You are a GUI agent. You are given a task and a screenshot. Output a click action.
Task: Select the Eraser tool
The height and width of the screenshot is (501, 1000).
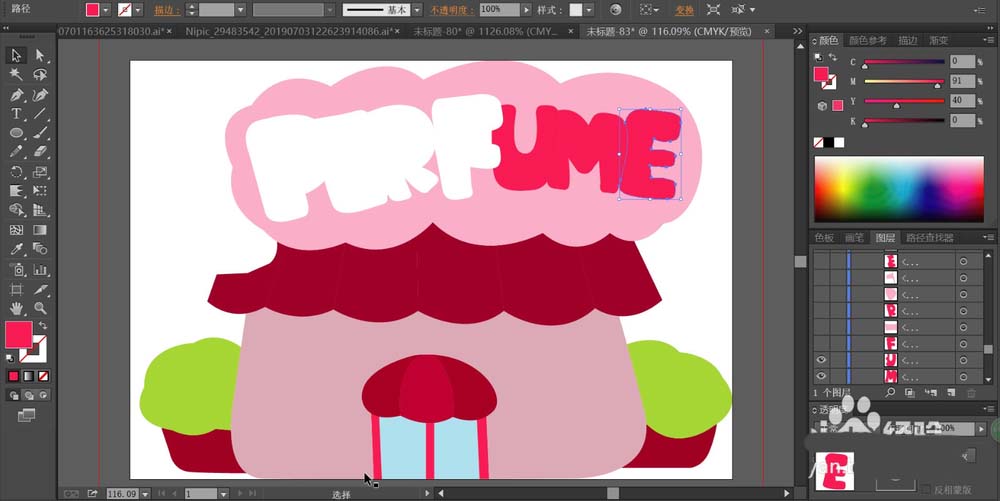tap(40, 152)
